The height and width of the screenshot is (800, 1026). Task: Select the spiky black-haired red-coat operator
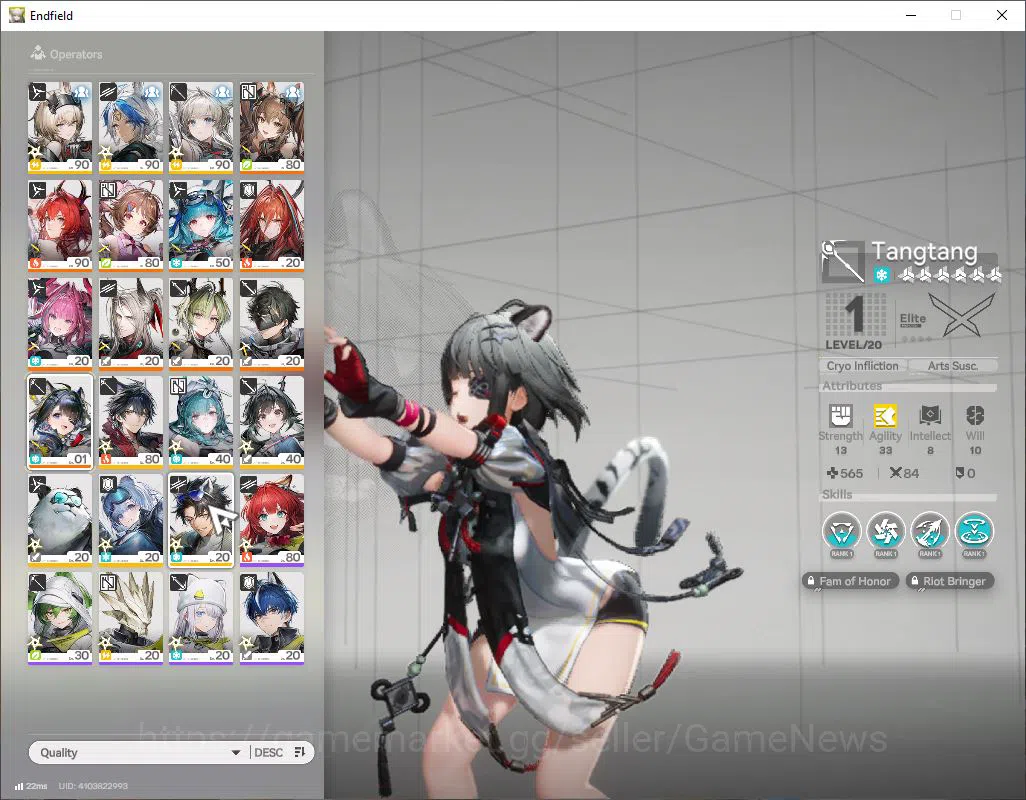[x=131, y=421]
